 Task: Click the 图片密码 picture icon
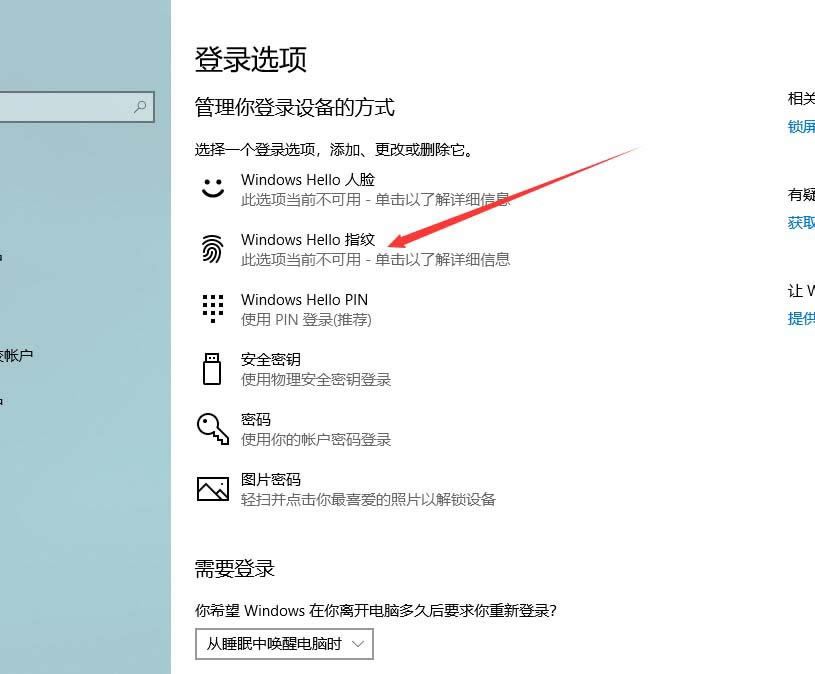pyautogui.click(x=213, y=488)
